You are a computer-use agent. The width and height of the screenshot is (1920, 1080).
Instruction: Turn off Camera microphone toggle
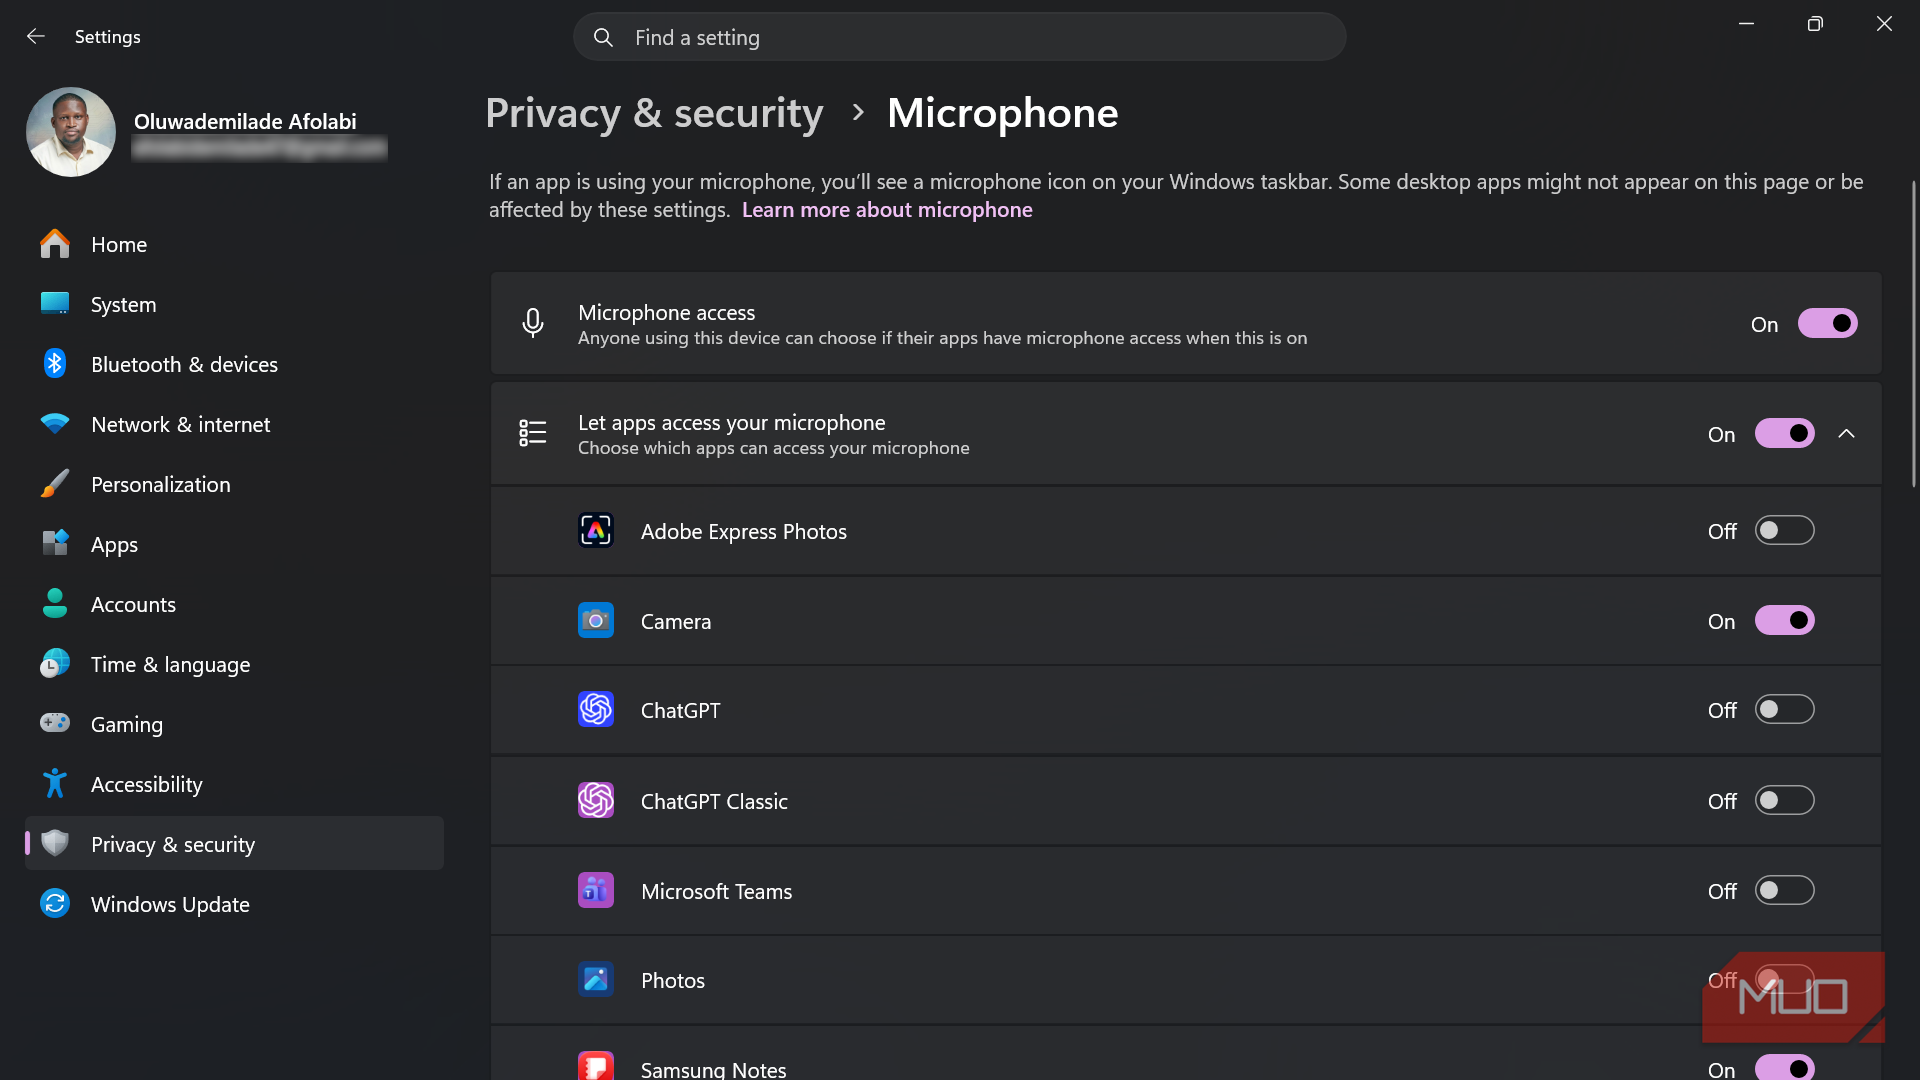pos(1784,621)
